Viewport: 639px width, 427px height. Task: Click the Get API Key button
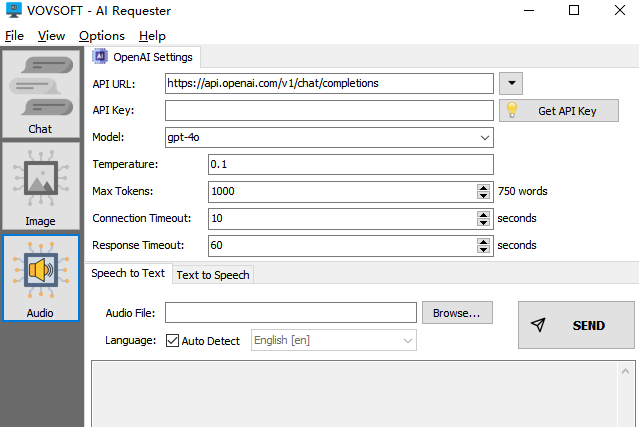(566, 111)
